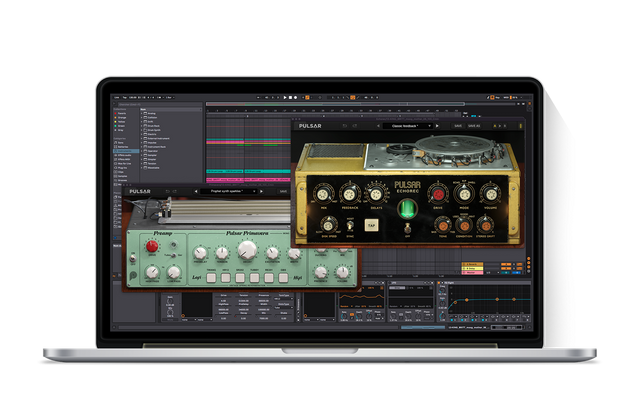Open the Classic feedback preset dropdown

pyautogui.click(x=406, y=126)
